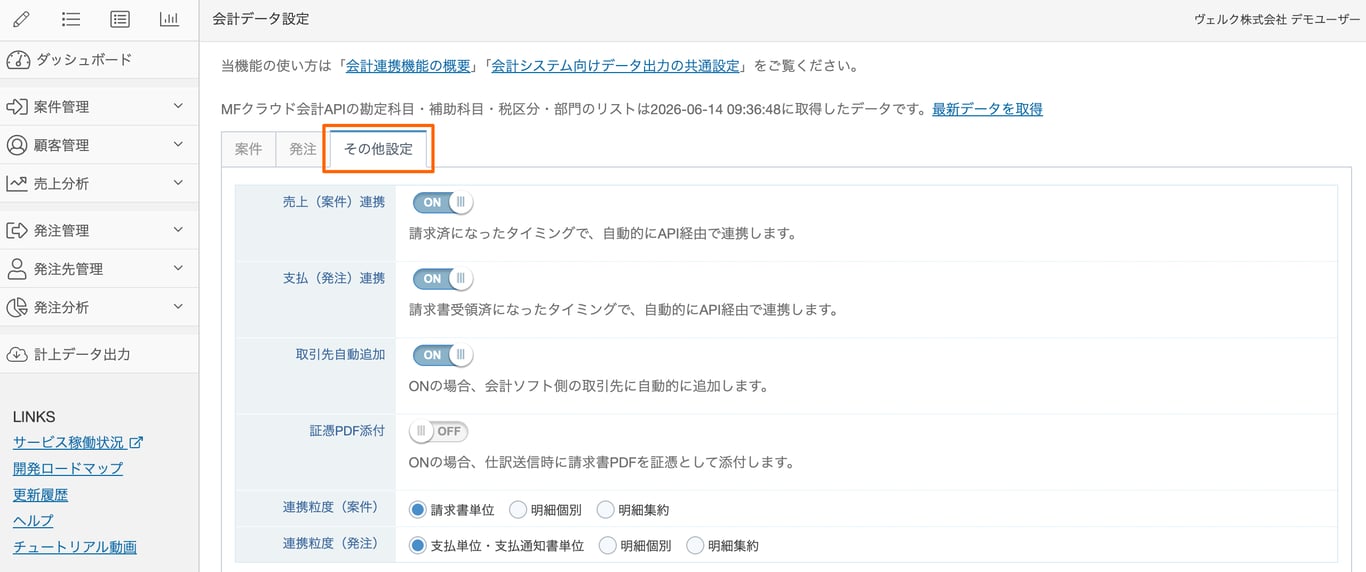Disable 取引先自動追加 switch
1366x572 pixels.
[443, 355]
